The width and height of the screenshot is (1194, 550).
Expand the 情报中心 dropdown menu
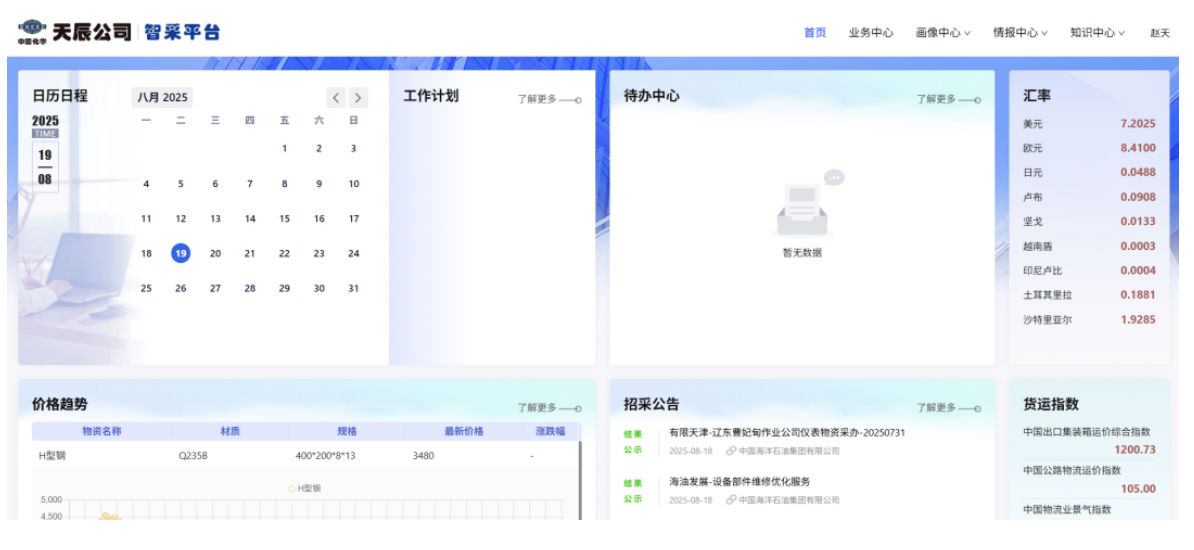click(1020, 33)
